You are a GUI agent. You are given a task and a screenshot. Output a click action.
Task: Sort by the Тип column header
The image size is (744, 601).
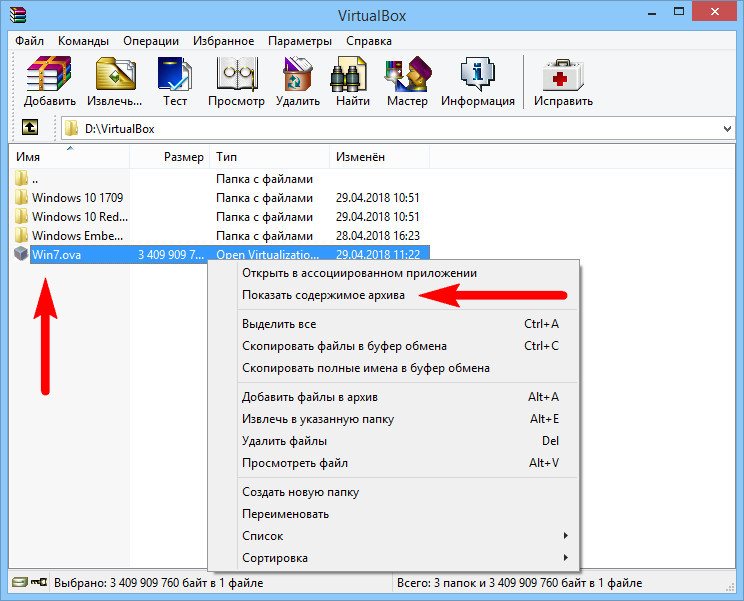pos(270,157)
